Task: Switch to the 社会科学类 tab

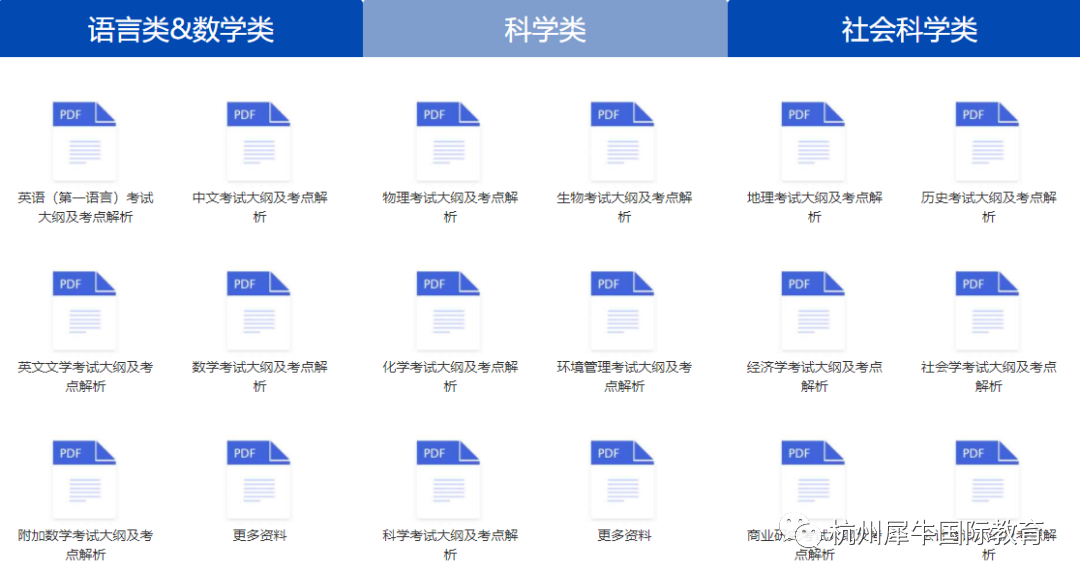Action: (904, 28)
